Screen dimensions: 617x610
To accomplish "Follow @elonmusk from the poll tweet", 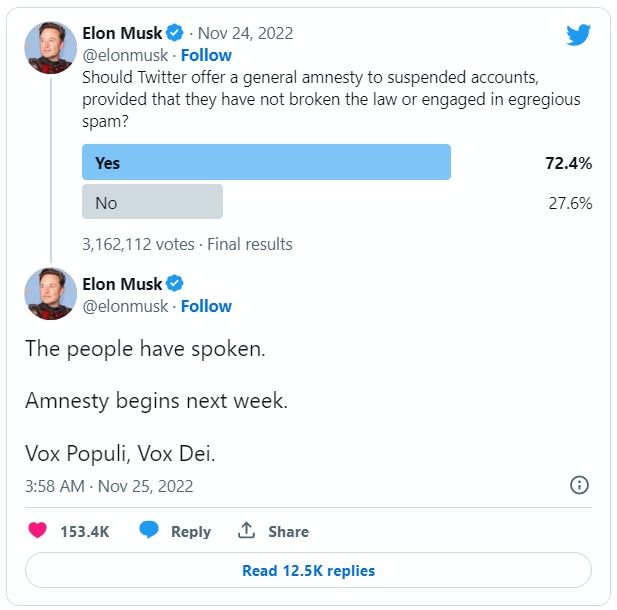I will pos(206,55).
